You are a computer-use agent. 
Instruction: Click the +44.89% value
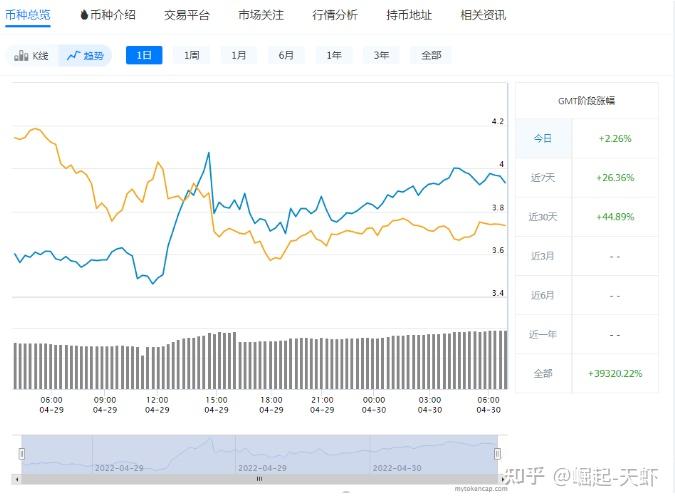[x=615, y=217]
